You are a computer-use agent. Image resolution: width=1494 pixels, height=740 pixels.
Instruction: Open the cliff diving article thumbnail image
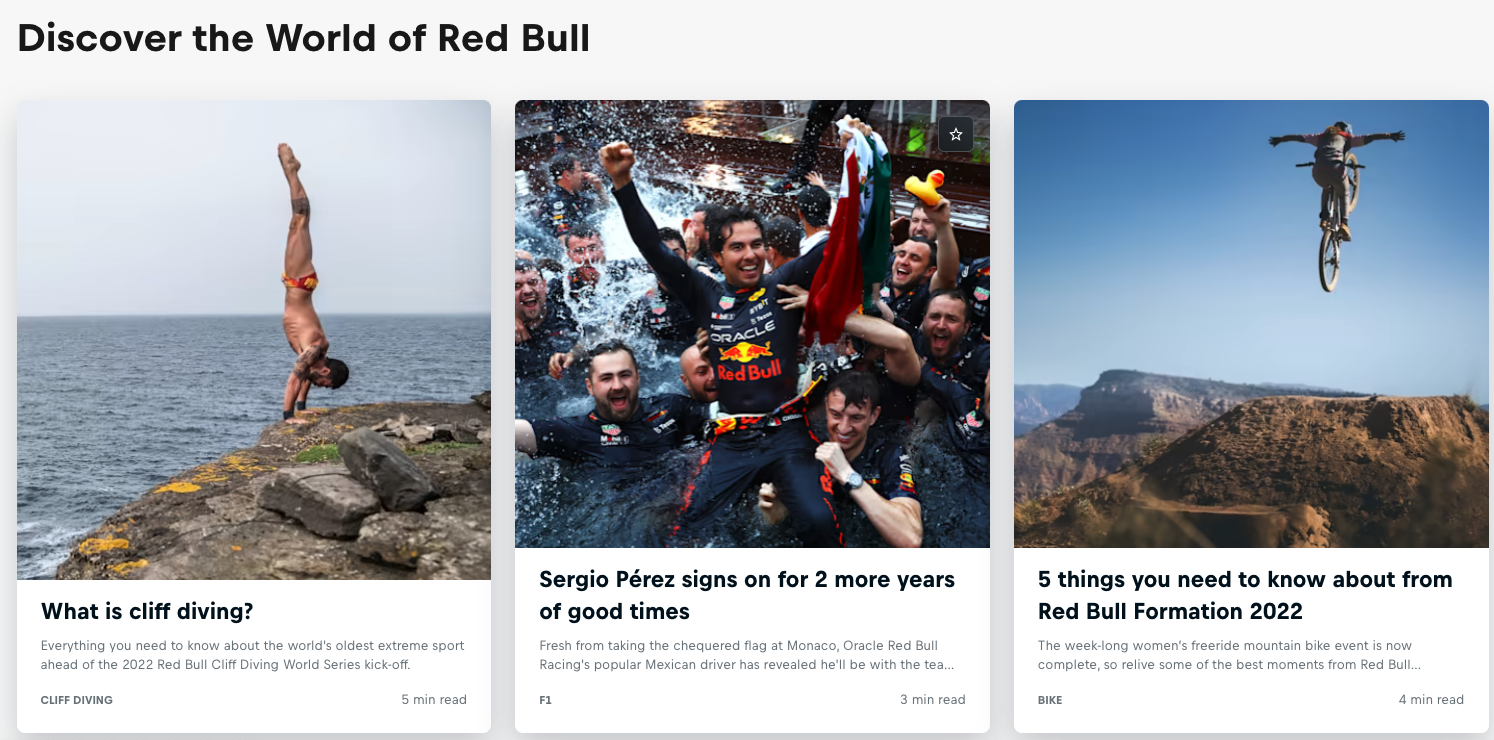click(x=253, y=339)
